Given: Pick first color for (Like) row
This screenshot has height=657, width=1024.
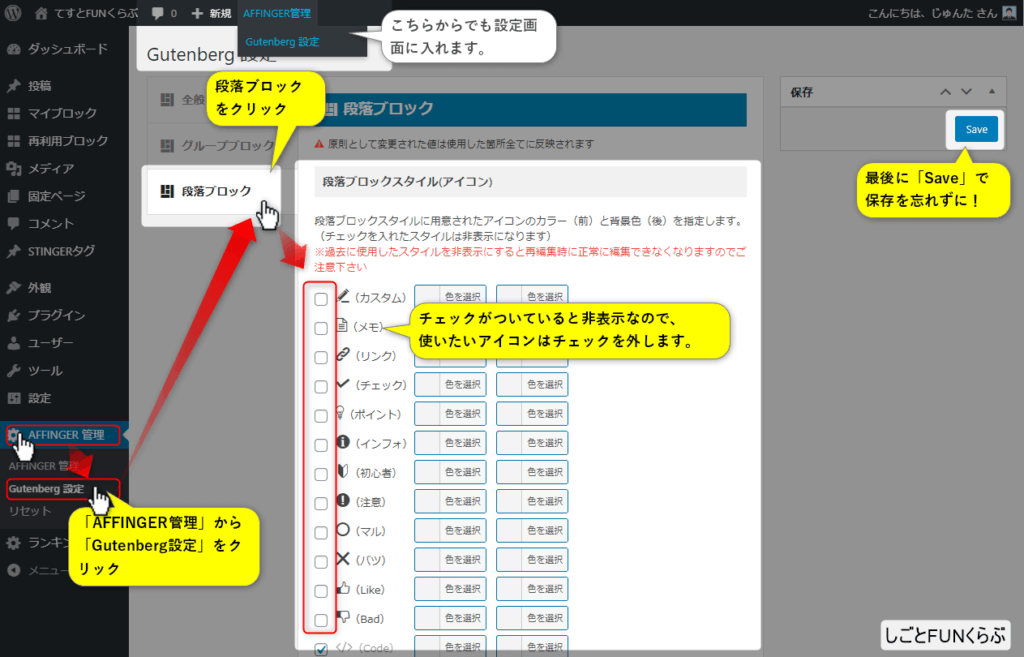Looking at the screenshot, I should (x=450, y=588).
